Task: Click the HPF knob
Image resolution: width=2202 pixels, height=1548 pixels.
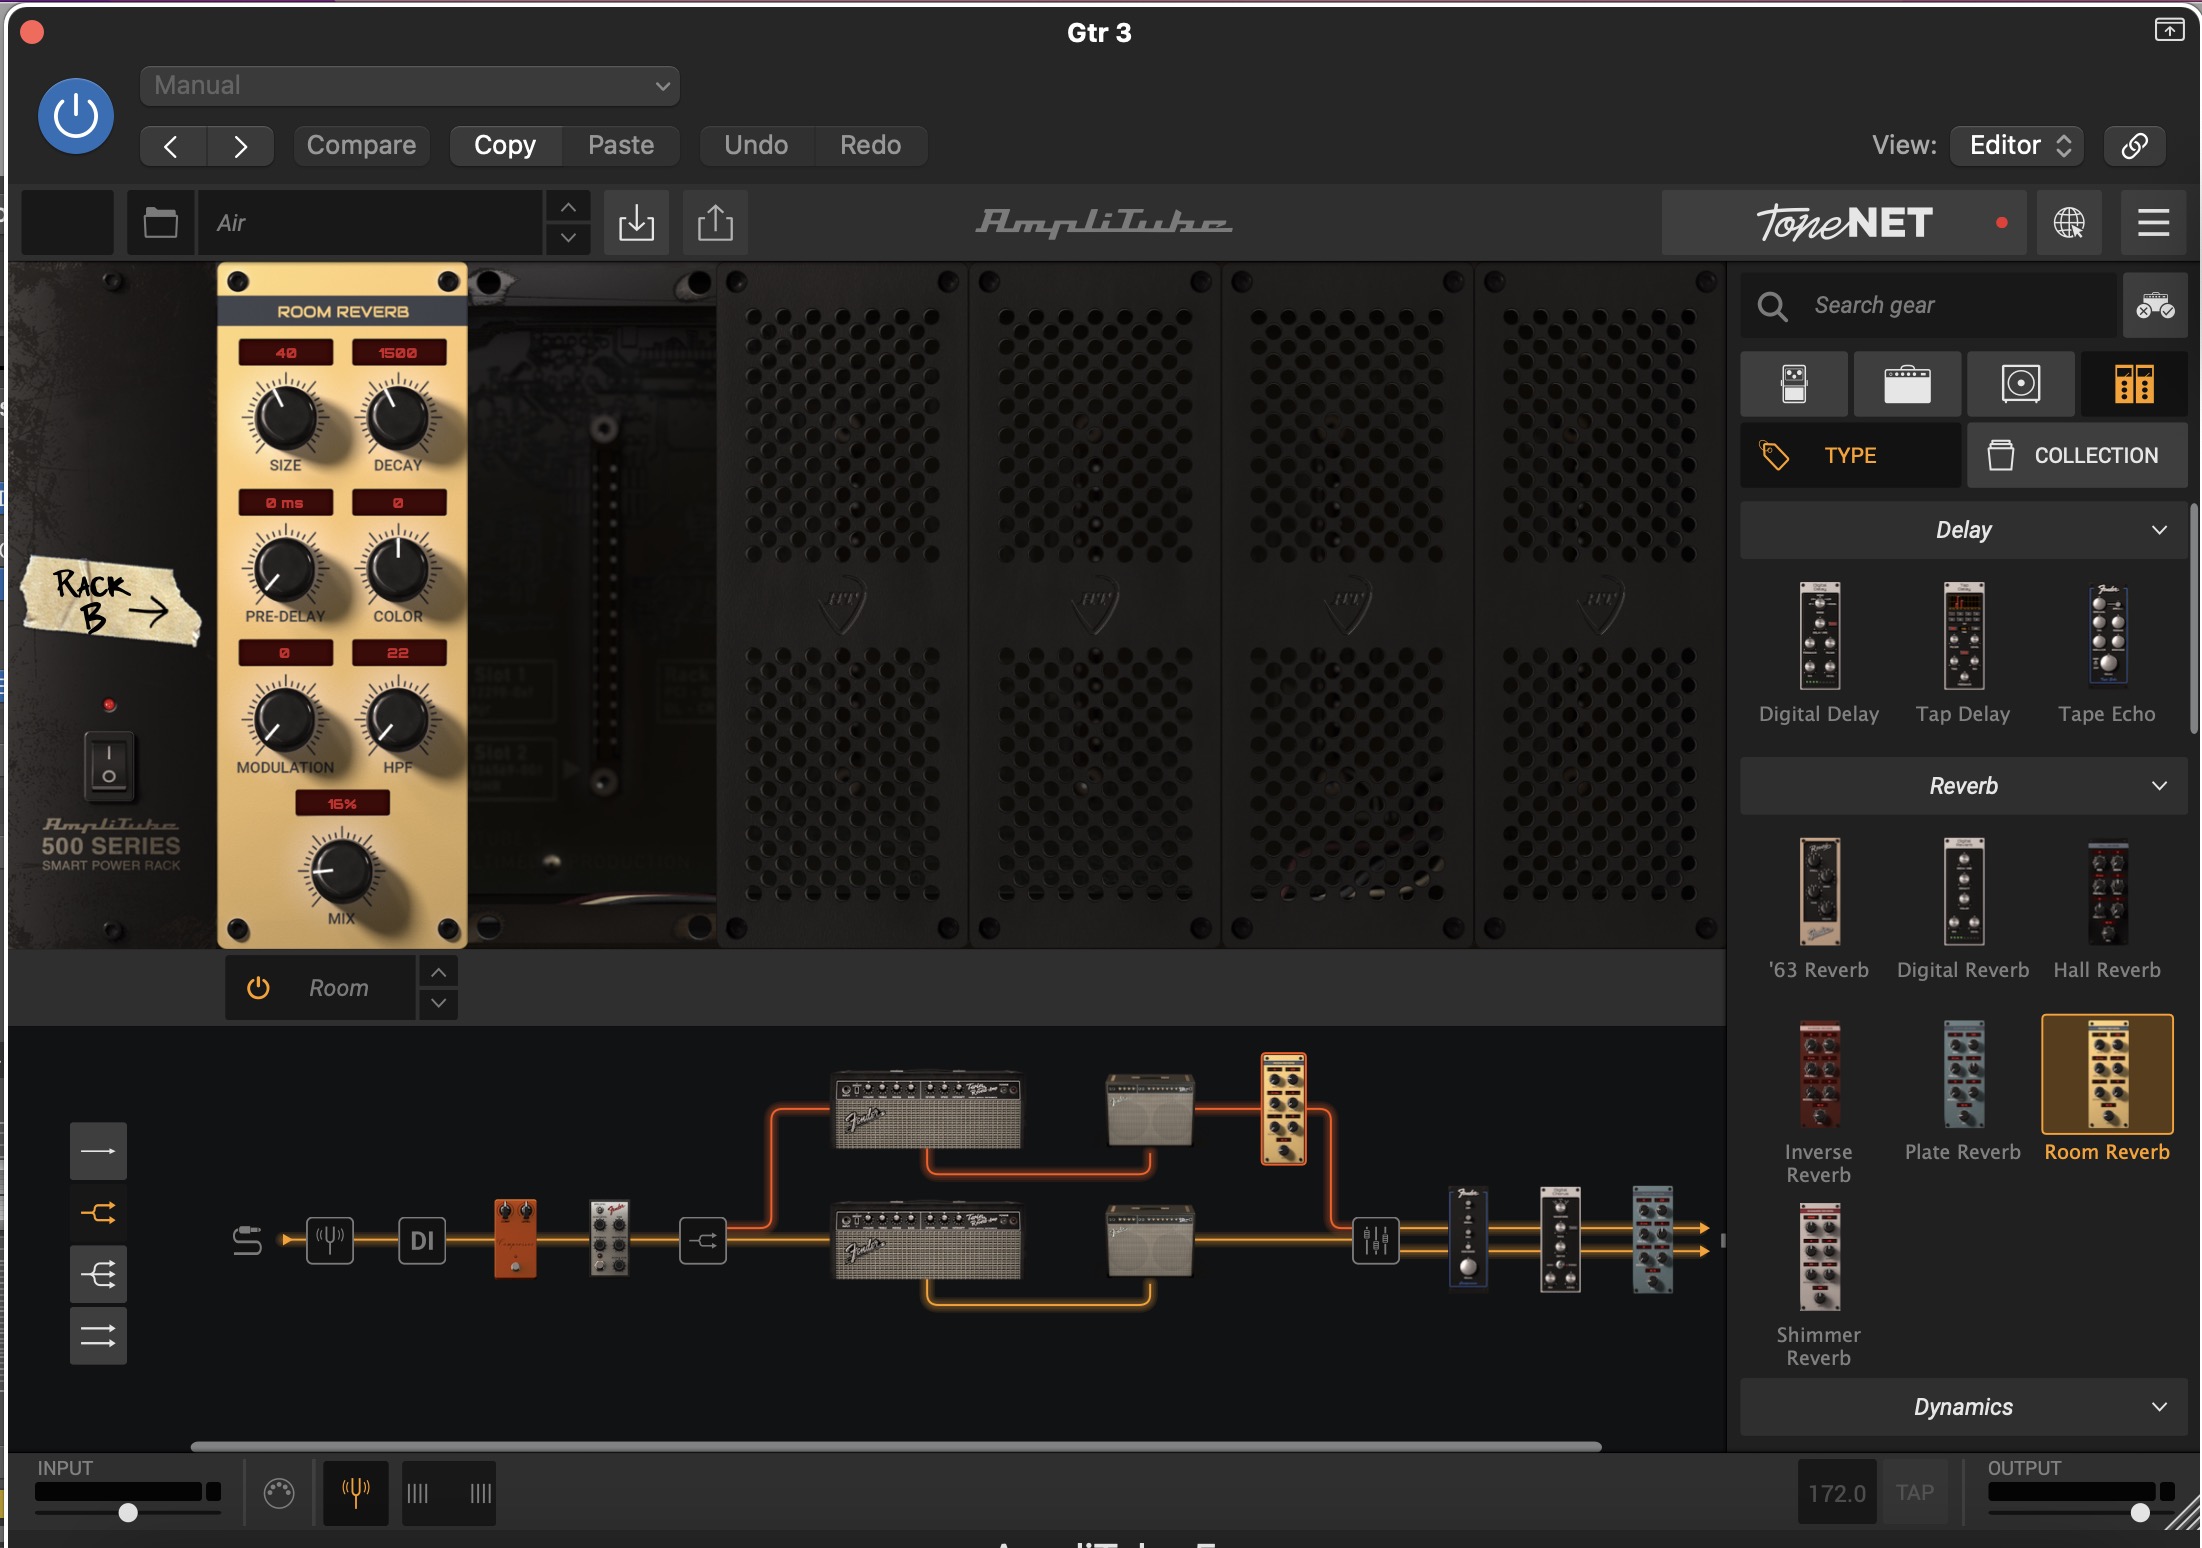Action: coord(398,719)
